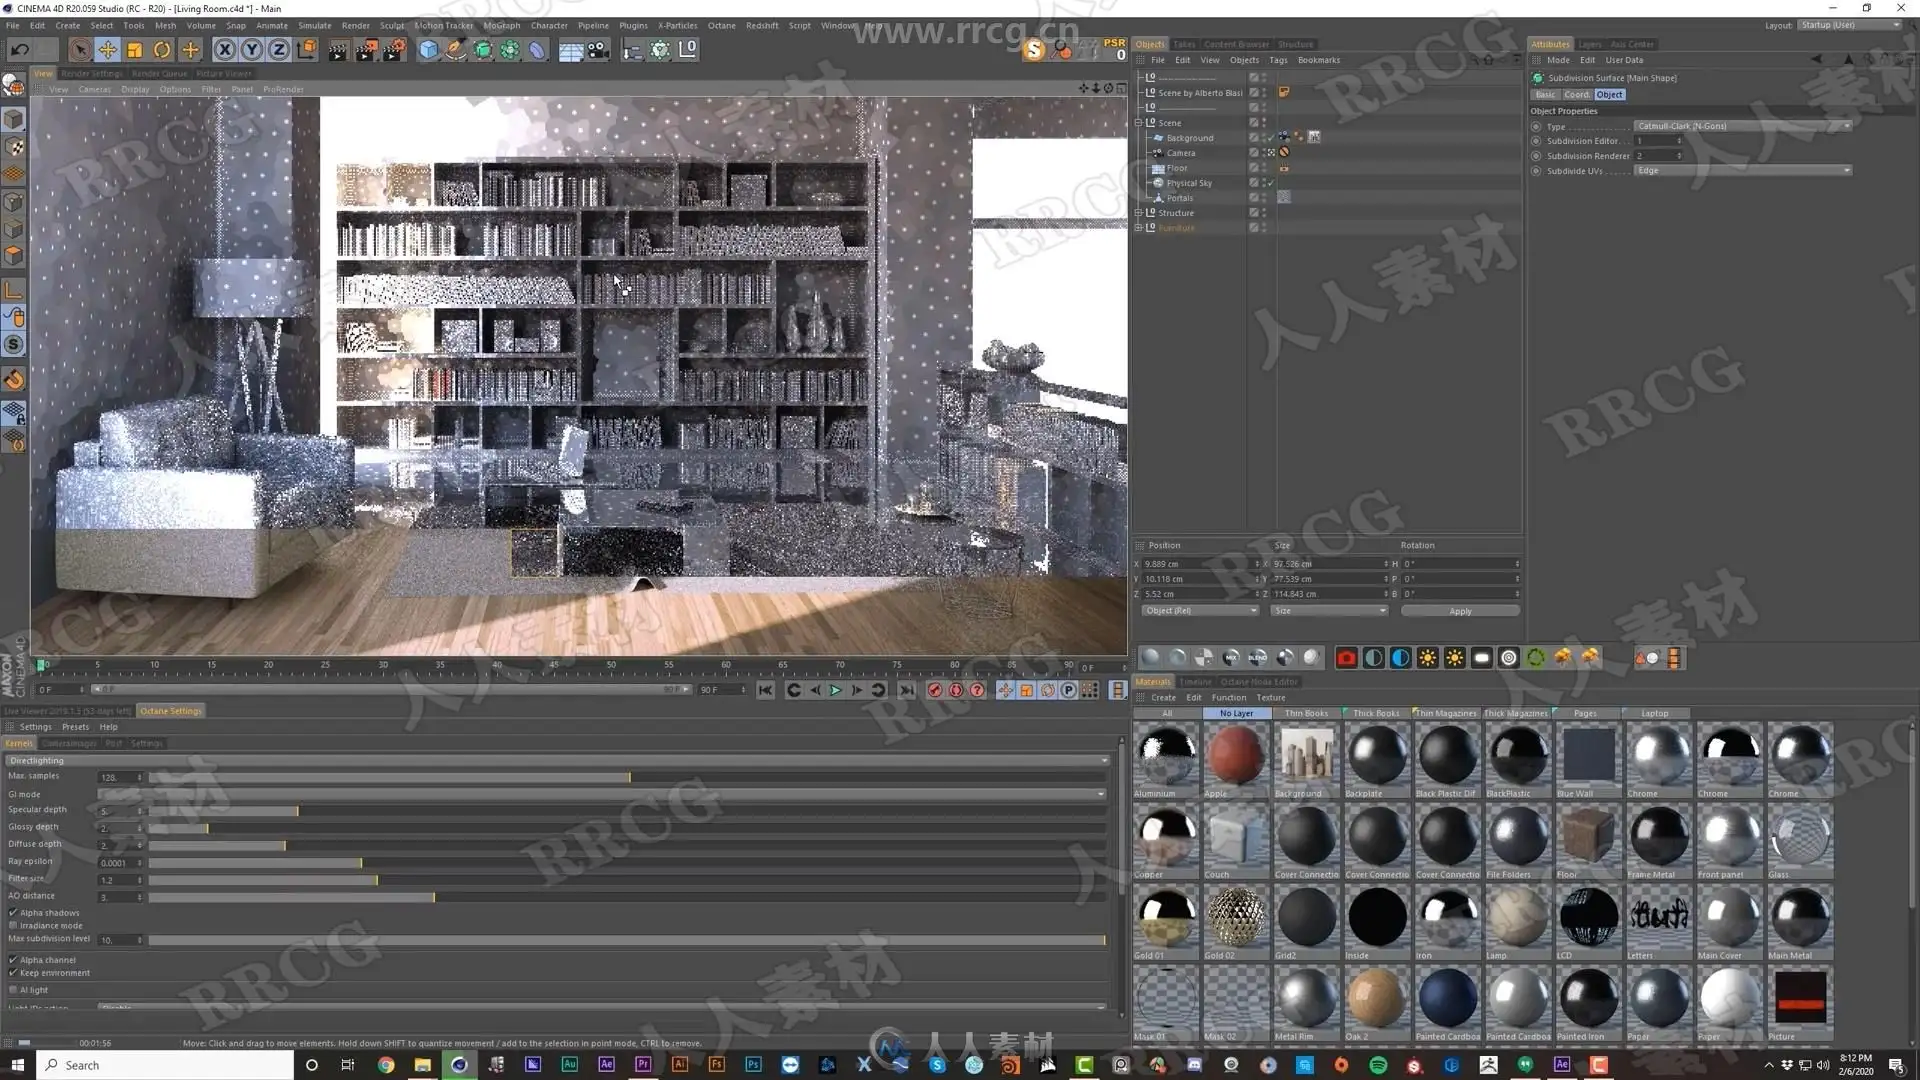This screenshot has height=1080, width=1920.
Task: Open the subdivision Type Catmull-Clark dropdown
Action: tap(1743, 126)
